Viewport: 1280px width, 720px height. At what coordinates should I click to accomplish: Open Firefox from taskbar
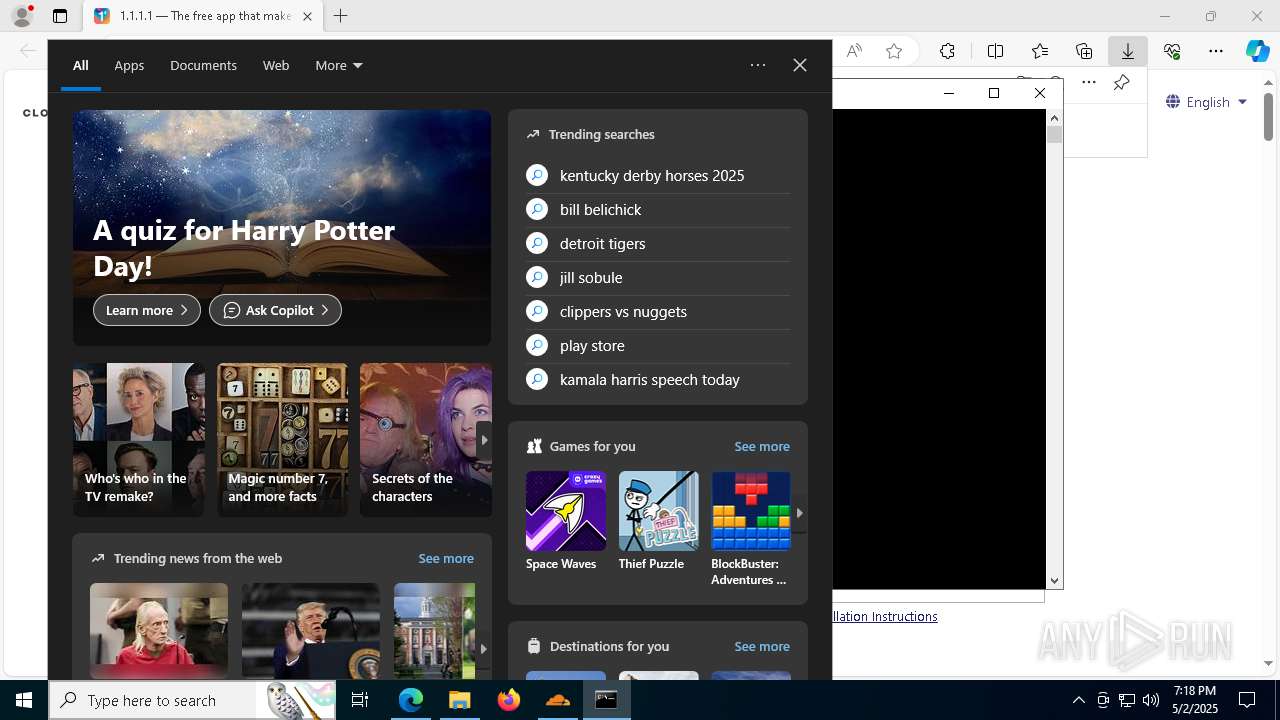(x=509, y=700)
